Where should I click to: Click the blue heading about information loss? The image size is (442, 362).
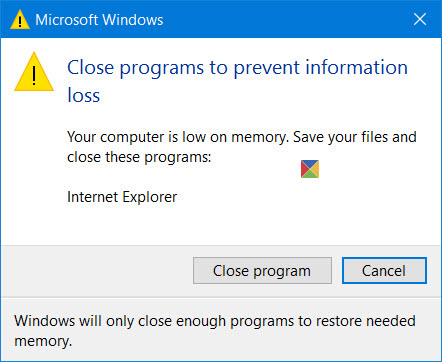(x=237, y=81)
